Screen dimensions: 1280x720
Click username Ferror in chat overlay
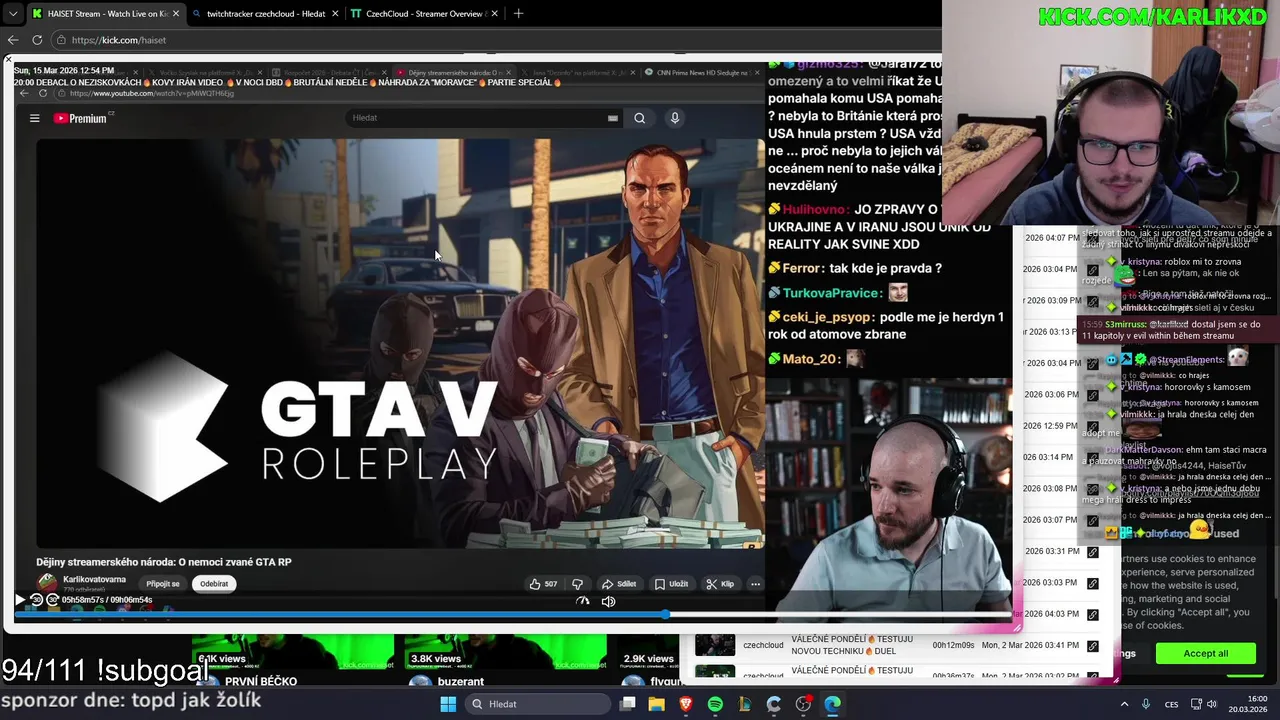point(803,268)
